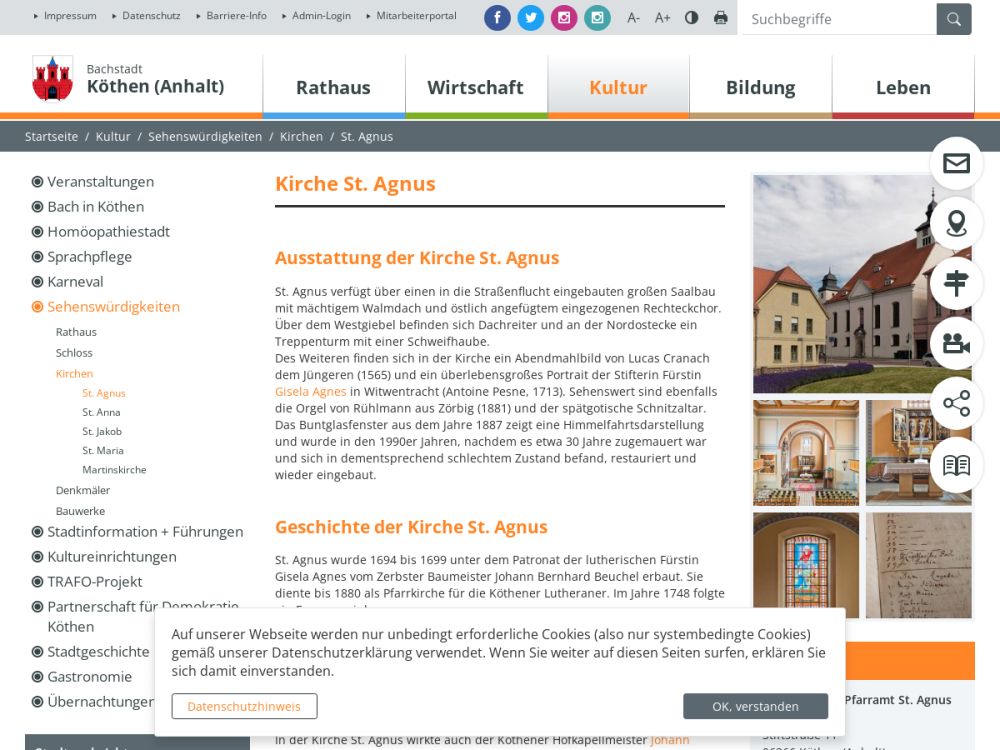Image resolution: width=1000 pixels, height=750 pixels.
Task: Print the page with printer icon
Action: click(x=721, y=18)
